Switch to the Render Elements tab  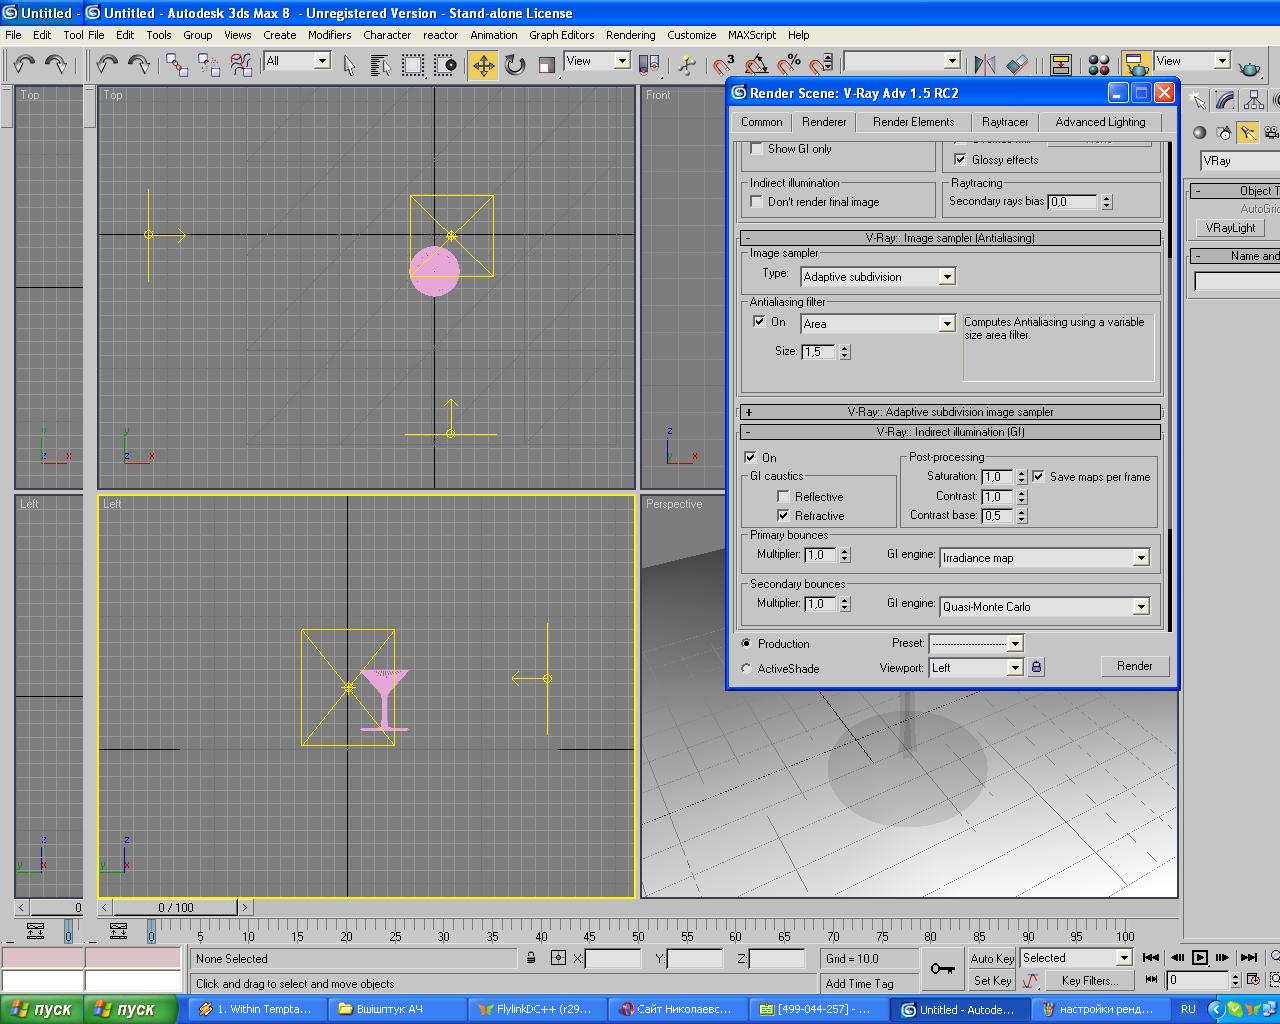913,122
